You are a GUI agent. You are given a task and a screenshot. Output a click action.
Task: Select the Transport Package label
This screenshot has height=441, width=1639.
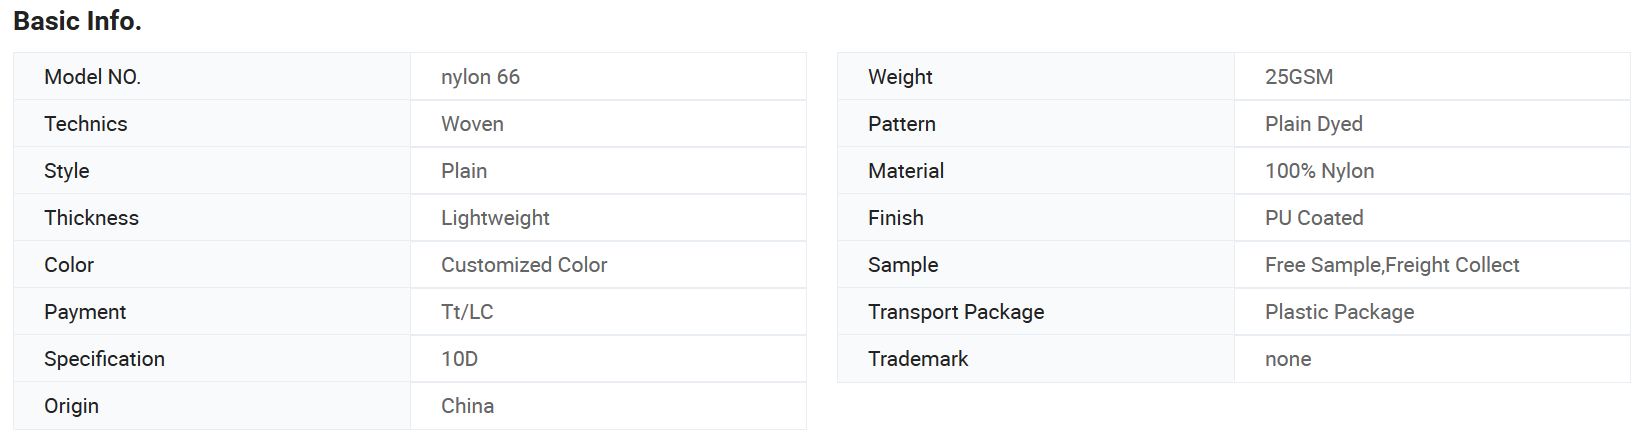tap(956, 312)
